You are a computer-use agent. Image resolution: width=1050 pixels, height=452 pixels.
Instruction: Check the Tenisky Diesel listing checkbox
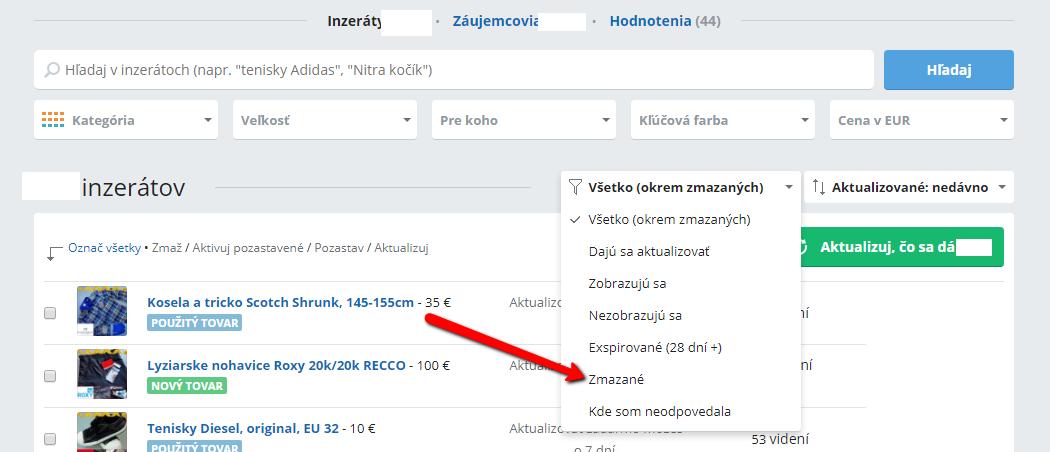(x=50, y=438)
